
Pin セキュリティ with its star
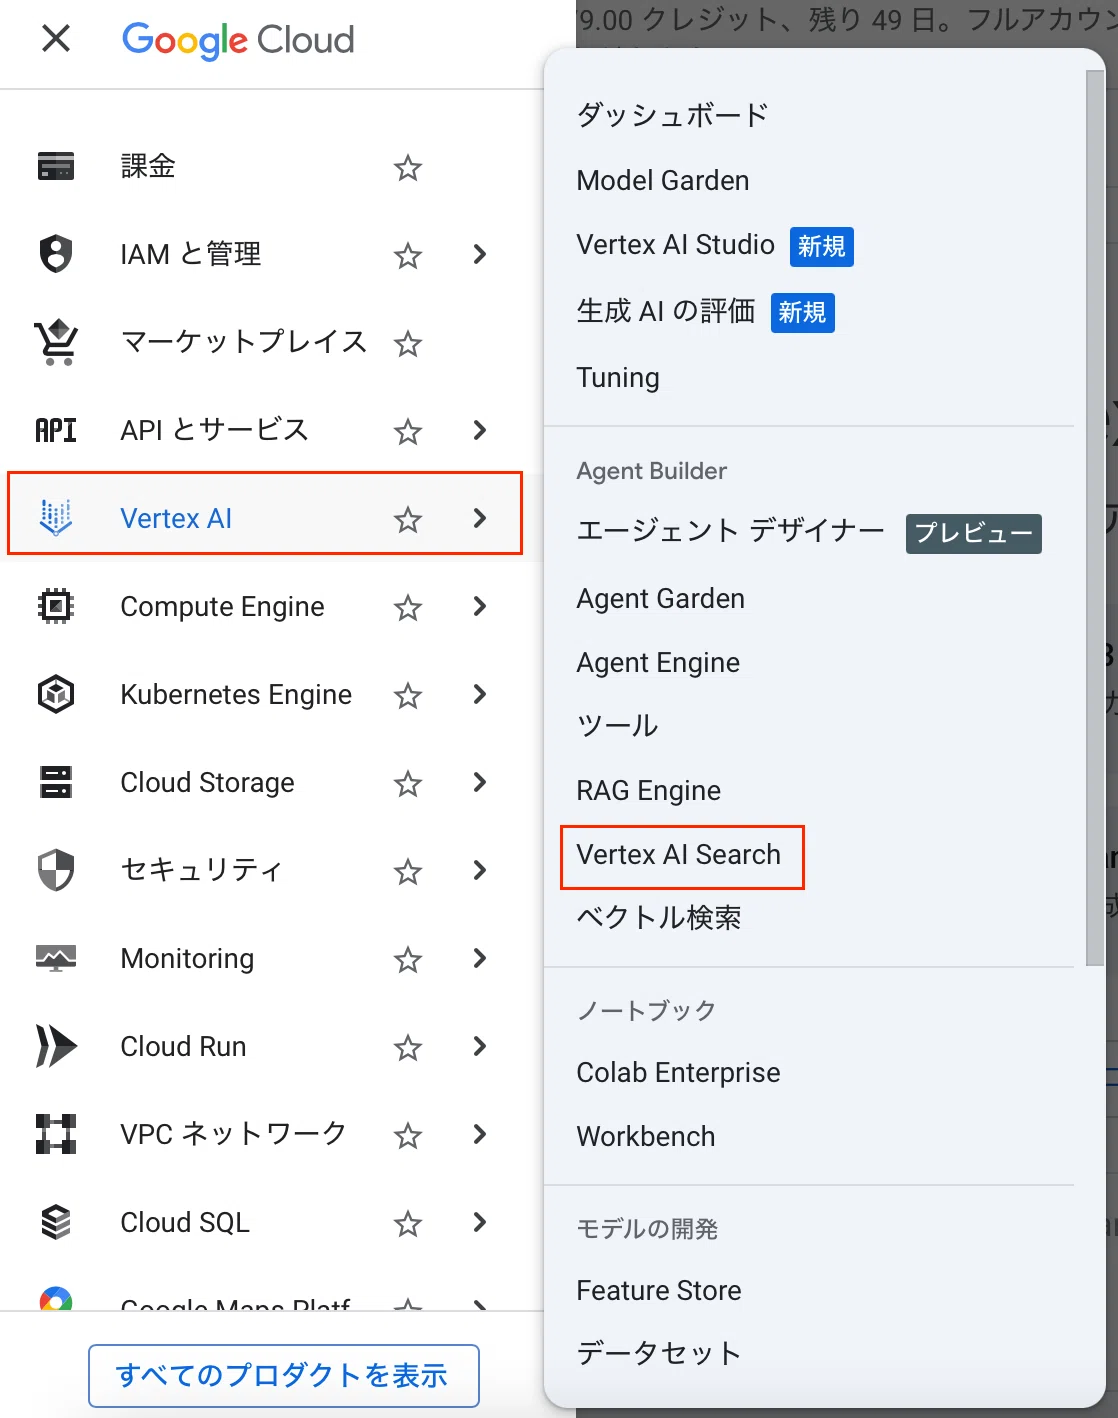pos(408,871)
